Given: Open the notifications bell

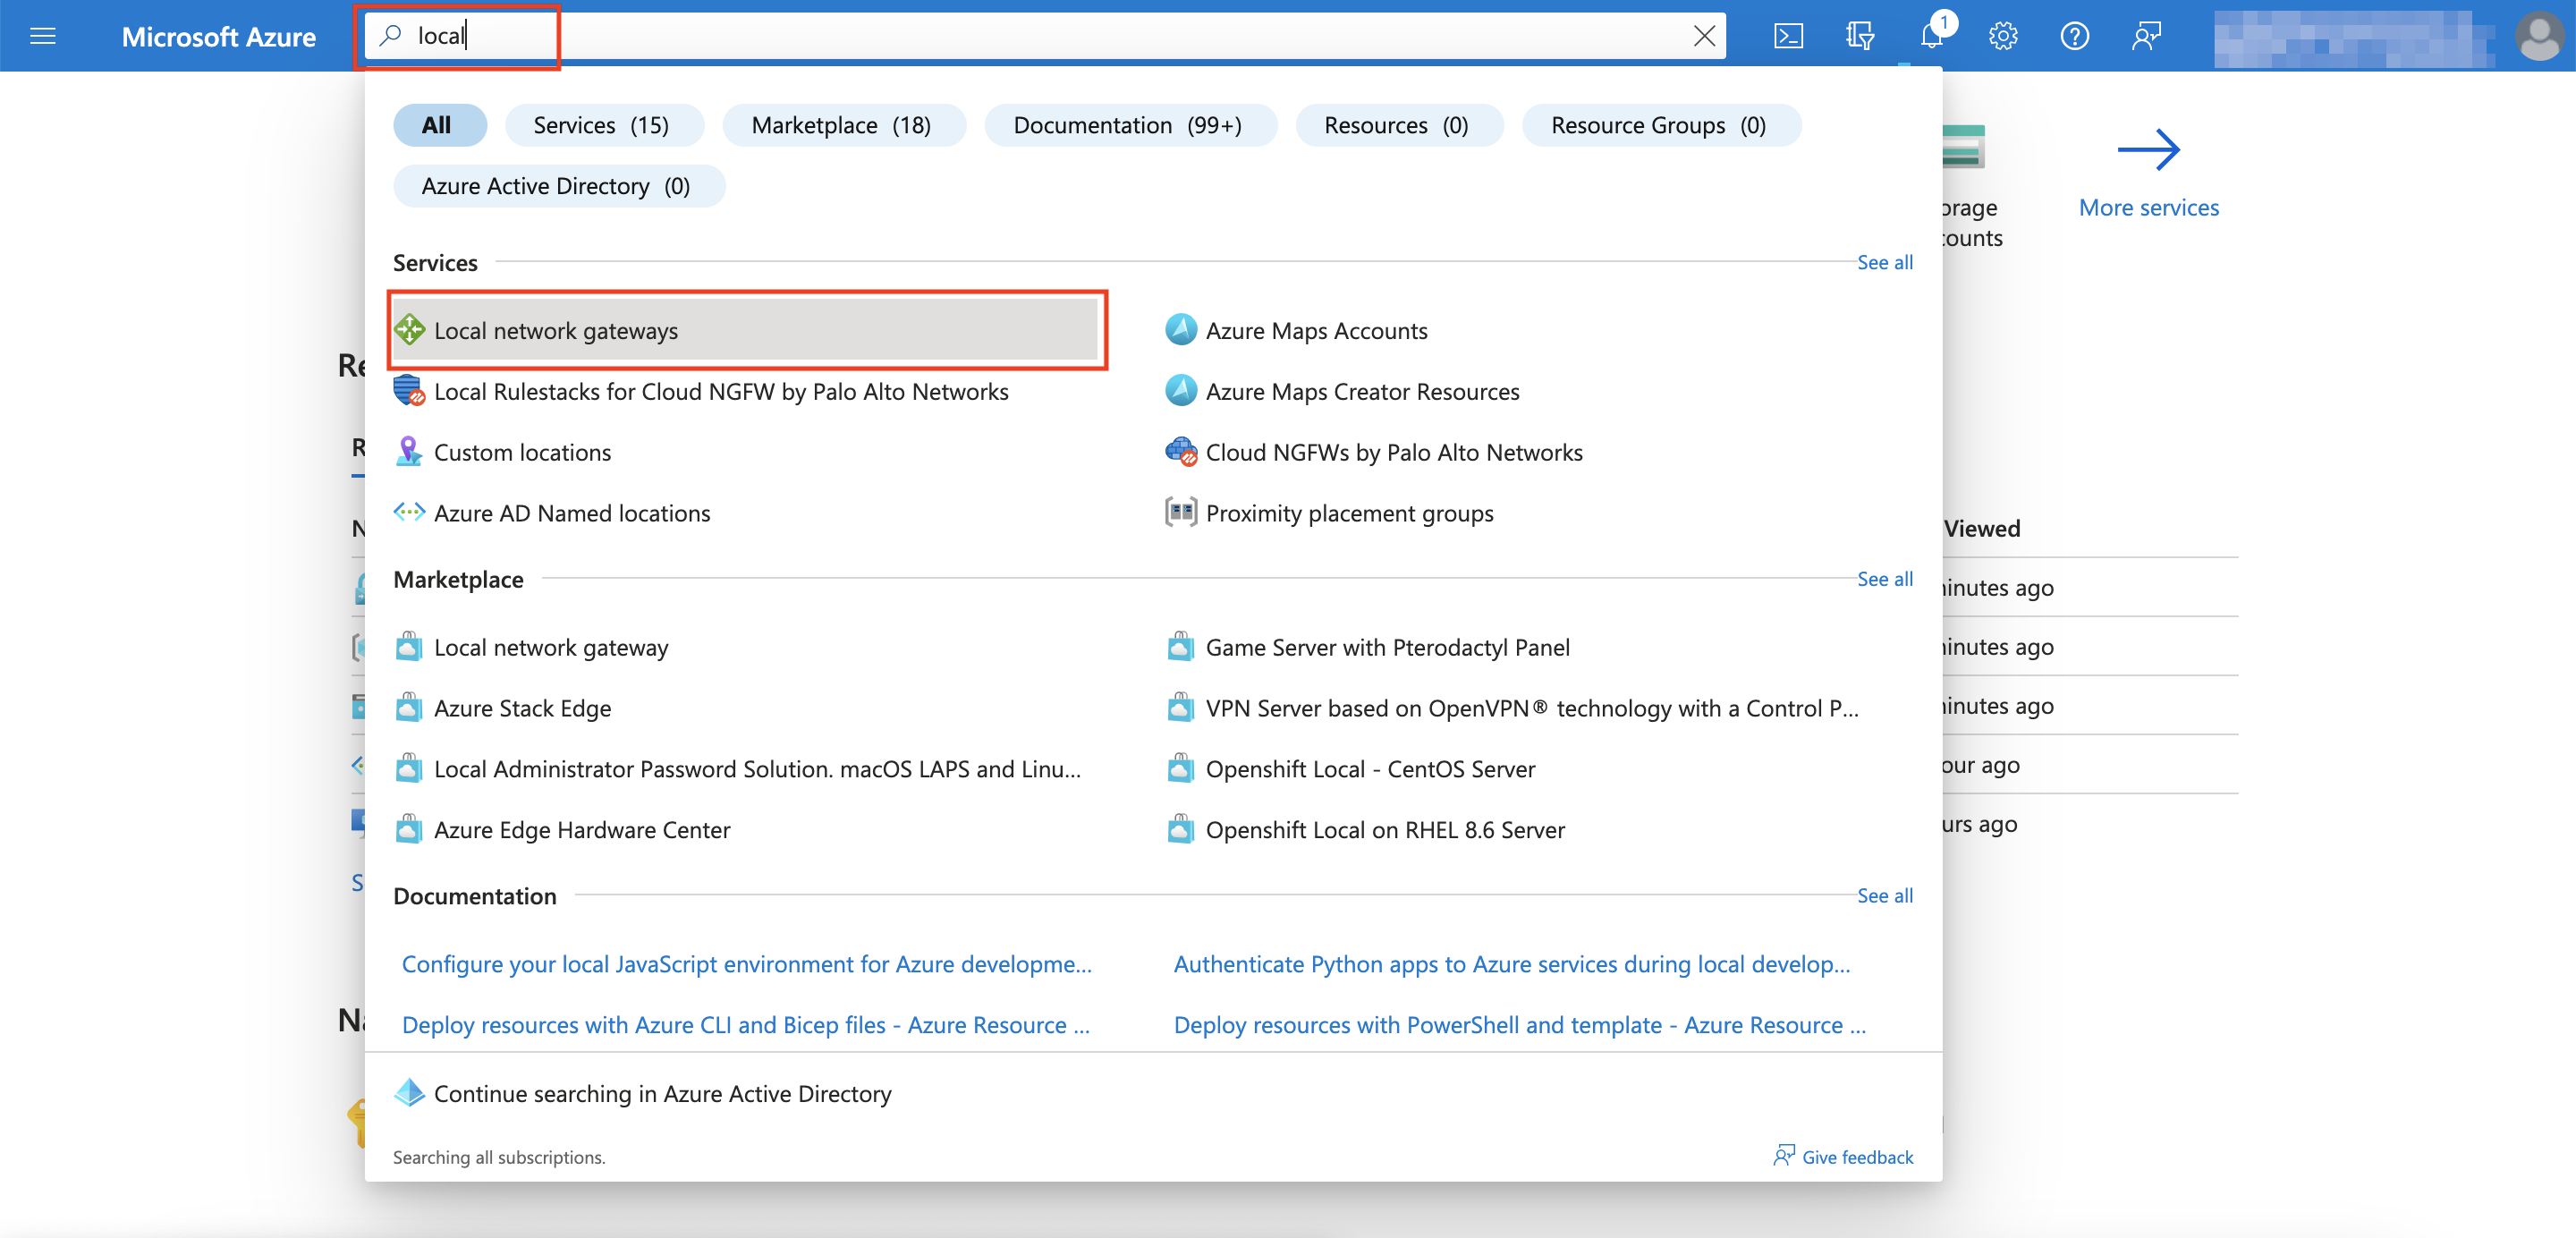Looking at the screenshot, I should pos(1931,37).
